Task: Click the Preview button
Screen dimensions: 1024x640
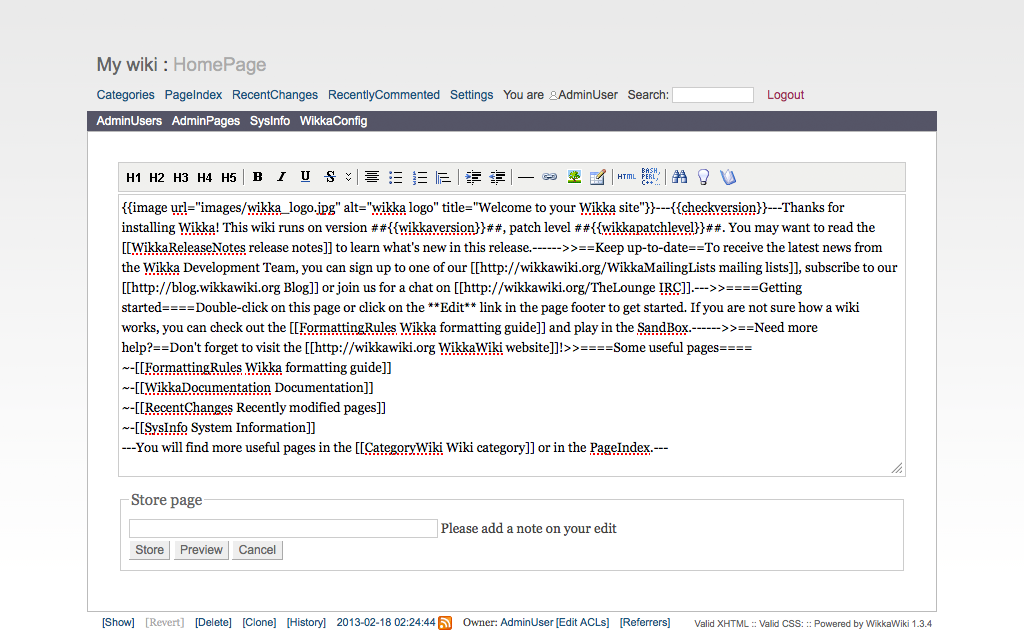Action: pos(201,550)
